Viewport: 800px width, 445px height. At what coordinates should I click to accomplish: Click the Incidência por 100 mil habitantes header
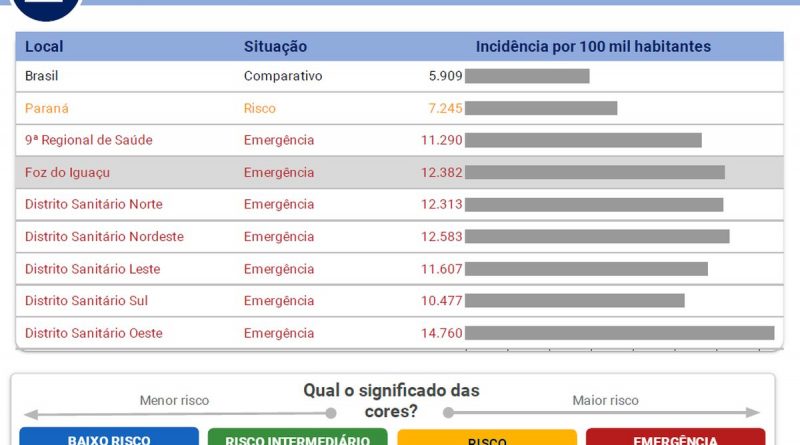coord(593,47)
